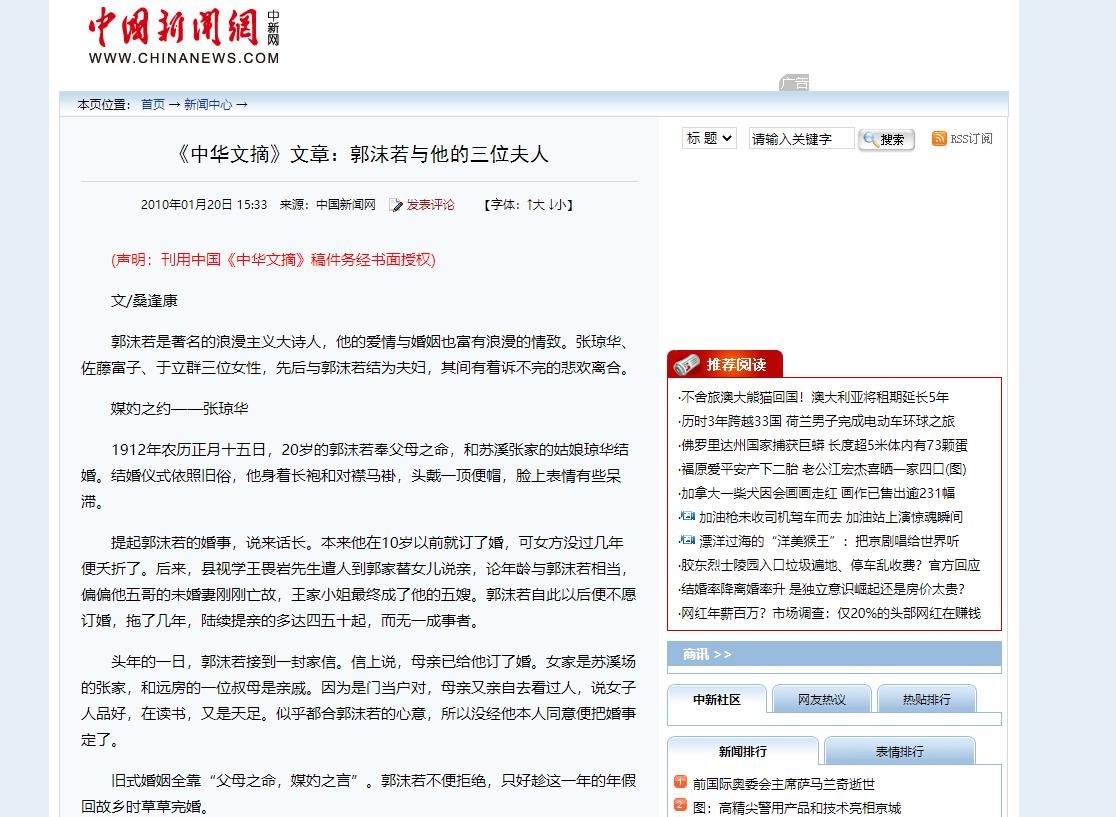Screen dimensions: 1116x817
Task: Open 福原爱平安产下二胎 headline
Action: point(823,469)
